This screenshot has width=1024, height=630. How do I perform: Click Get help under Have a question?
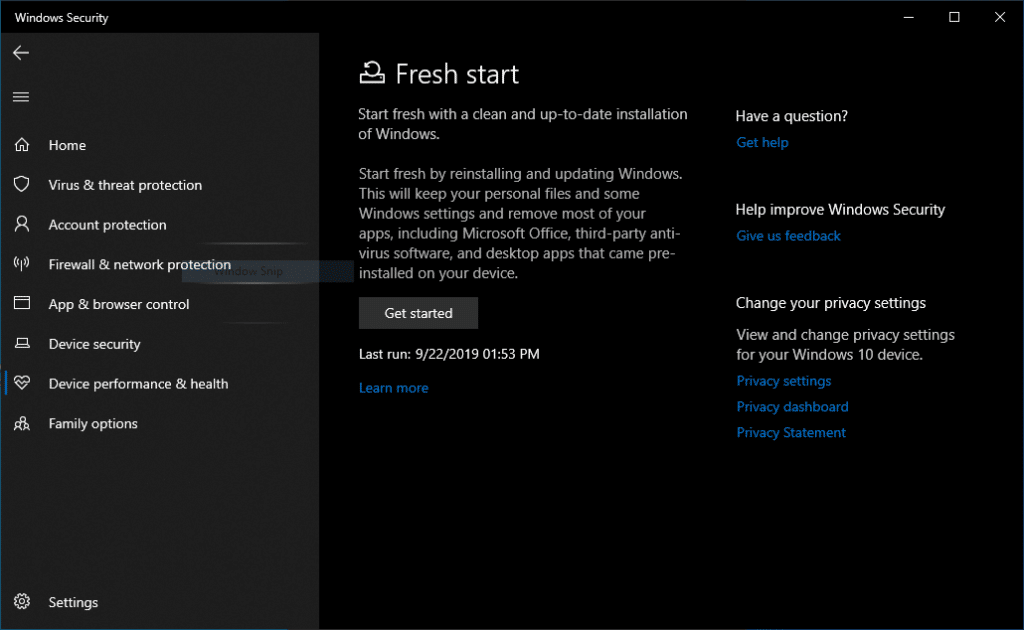pos(762,142)
